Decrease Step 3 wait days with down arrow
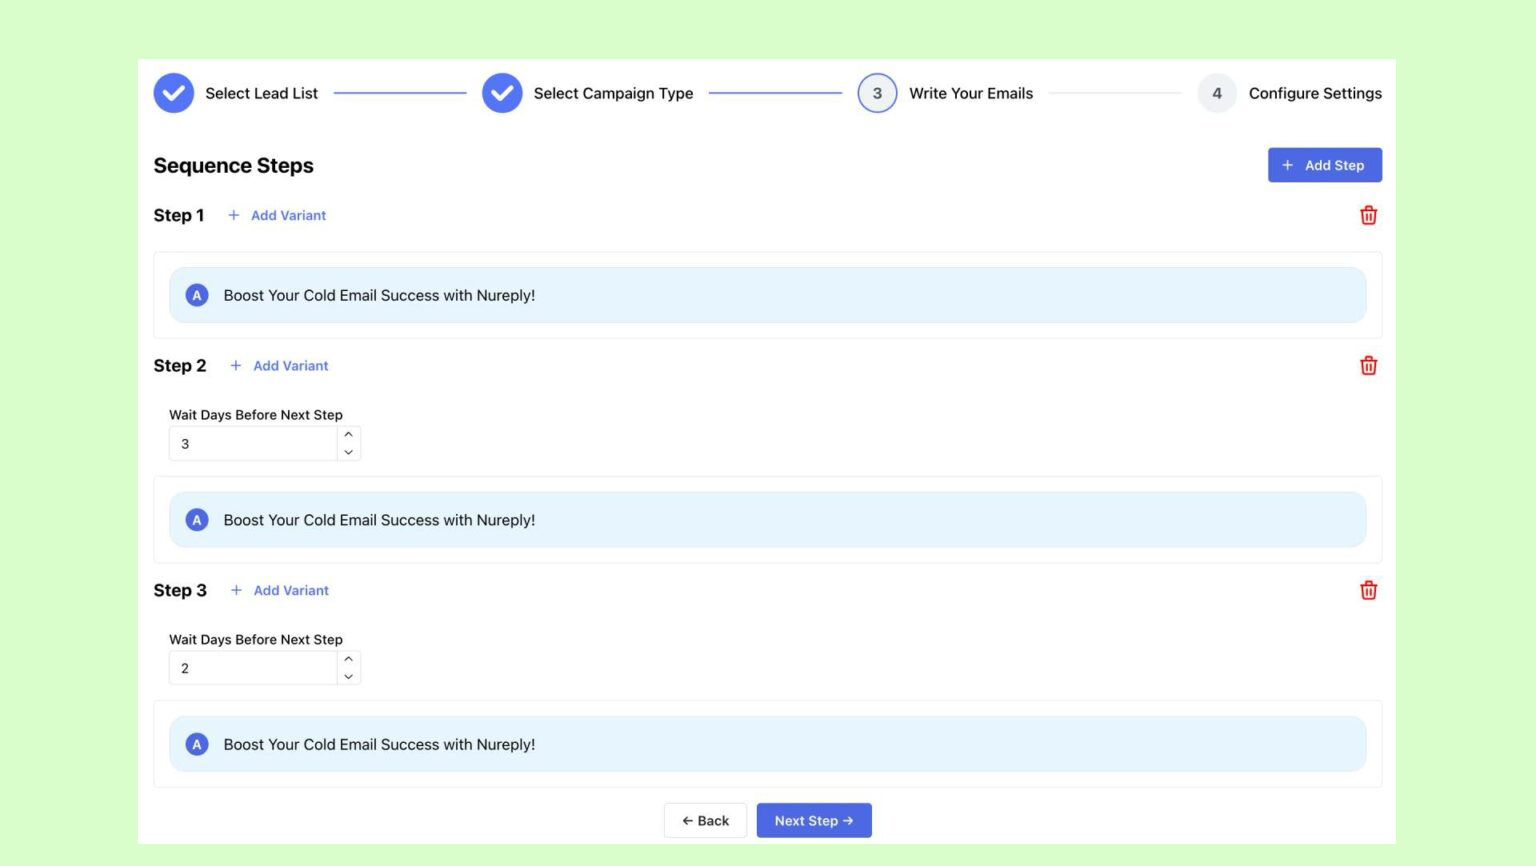This screenshot has width=1536, height=866. coord(348,677)
